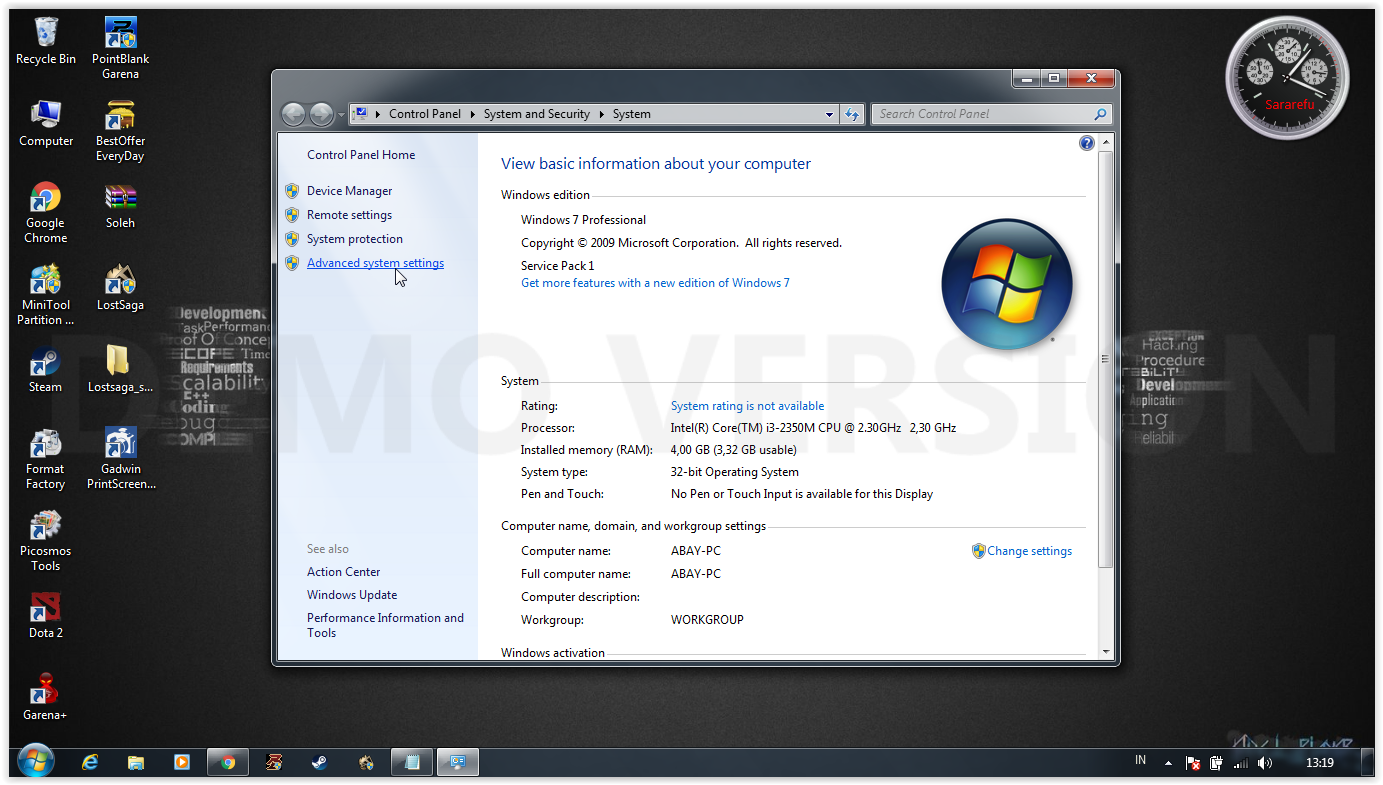Click the Forward navigation button
The width and height of the screenshot is (1383, 785).
click(x=321, y=114)
